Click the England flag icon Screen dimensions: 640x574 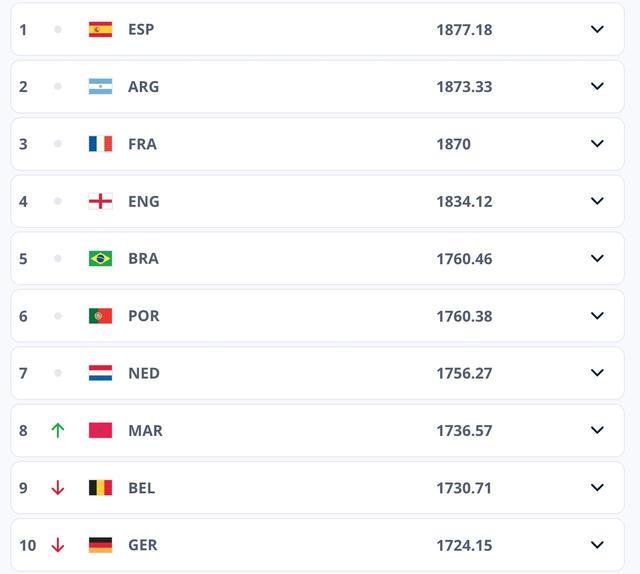point(100,201)
